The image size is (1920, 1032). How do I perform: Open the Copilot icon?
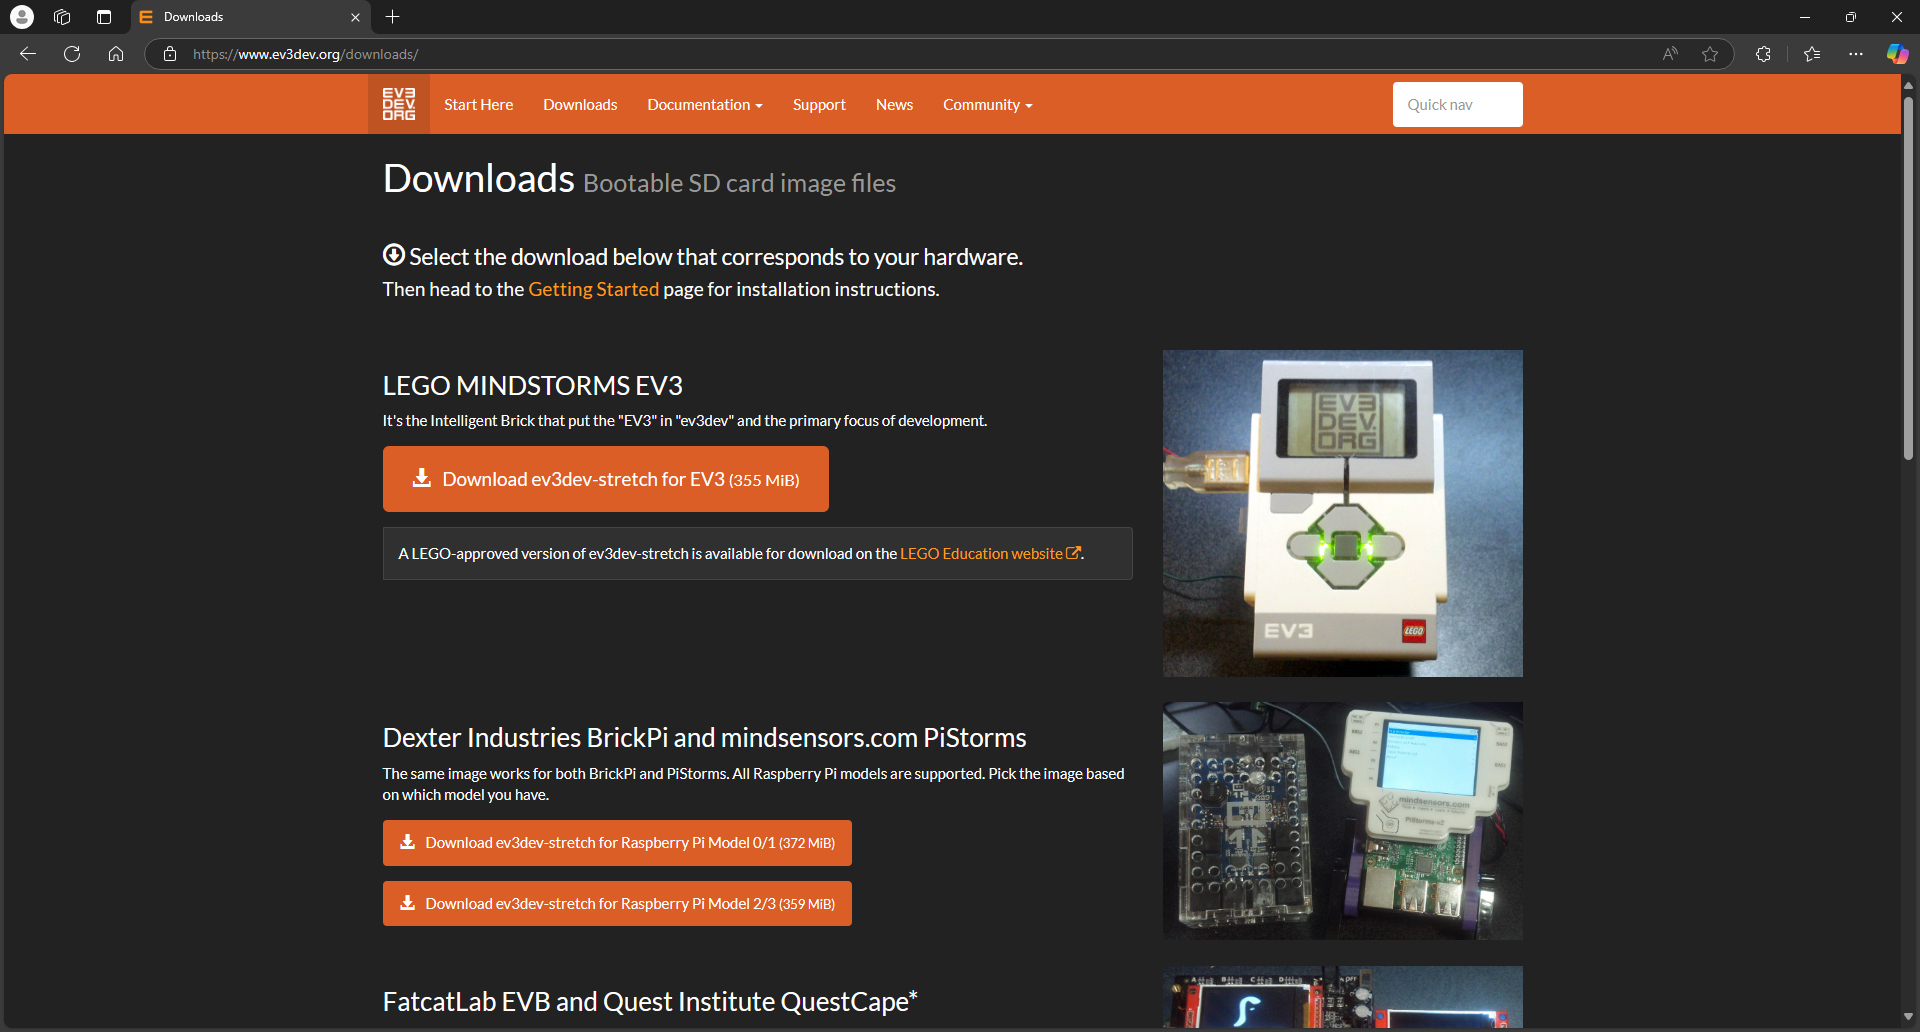(x=1897, y=54)
